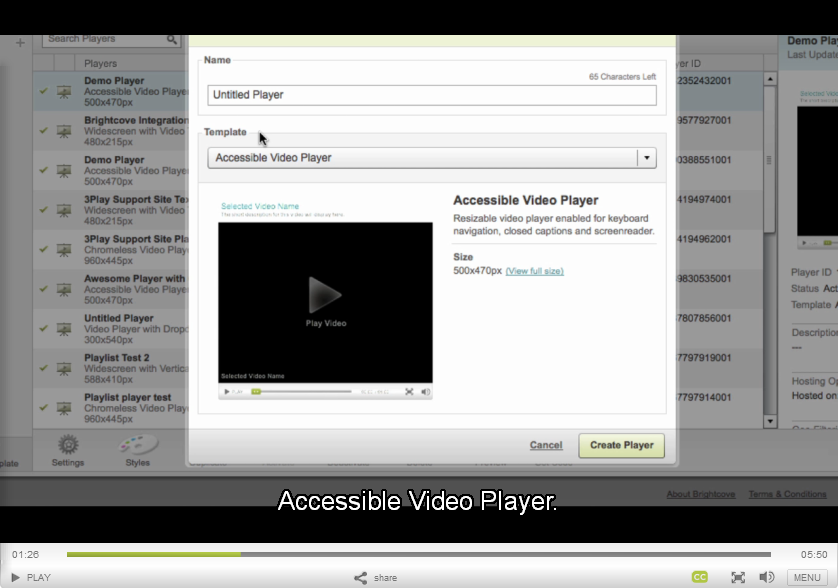839x588 pixels.
Task: Toggle closed captions with CC button
Action: coord(699,577)
